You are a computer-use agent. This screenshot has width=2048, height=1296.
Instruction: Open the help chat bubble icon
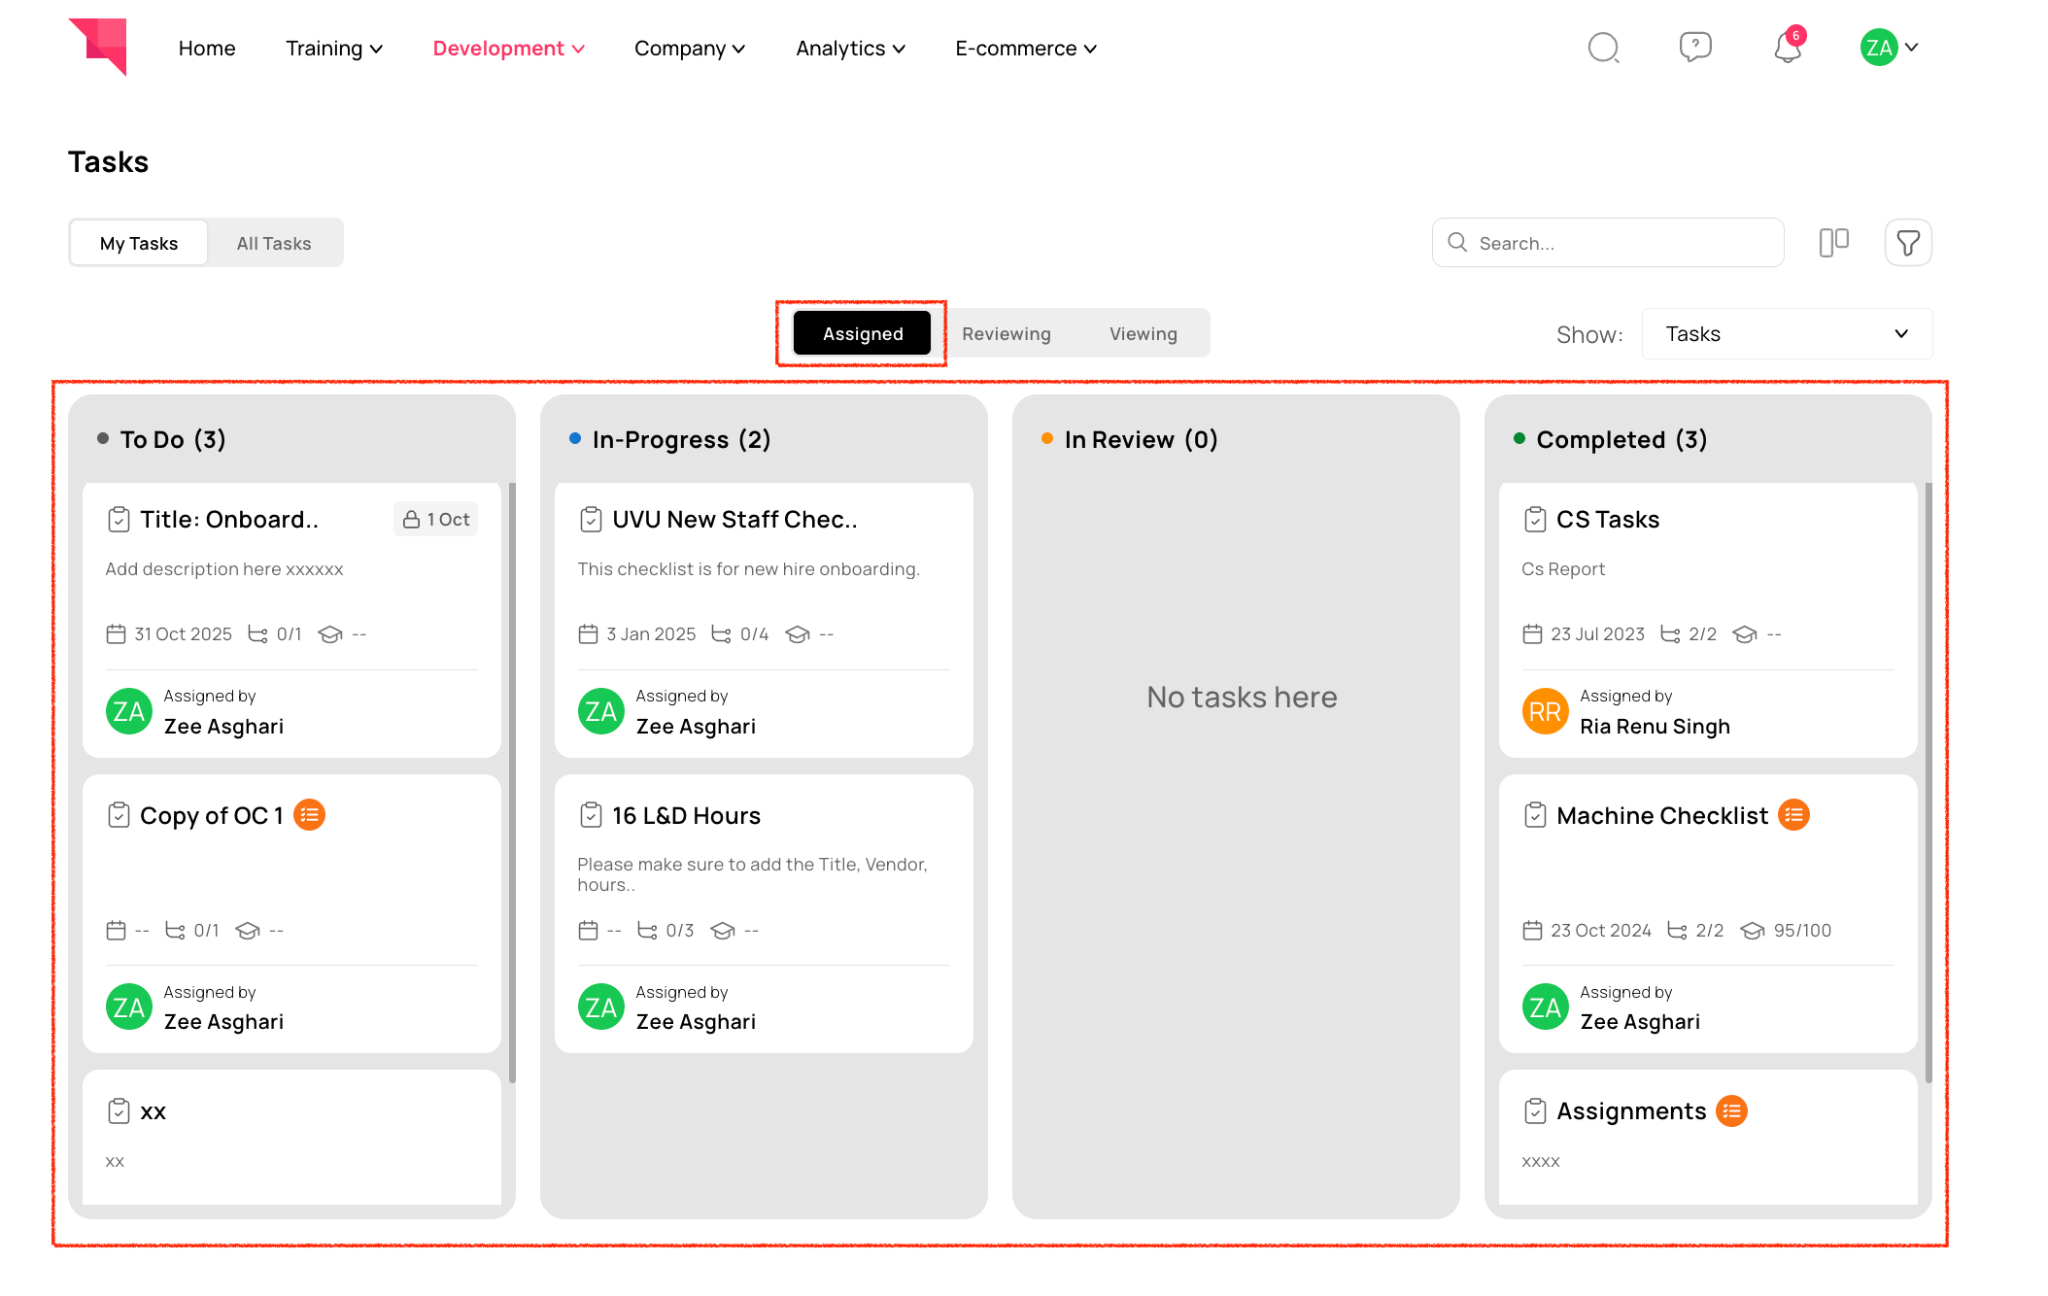coord(1695,47)
